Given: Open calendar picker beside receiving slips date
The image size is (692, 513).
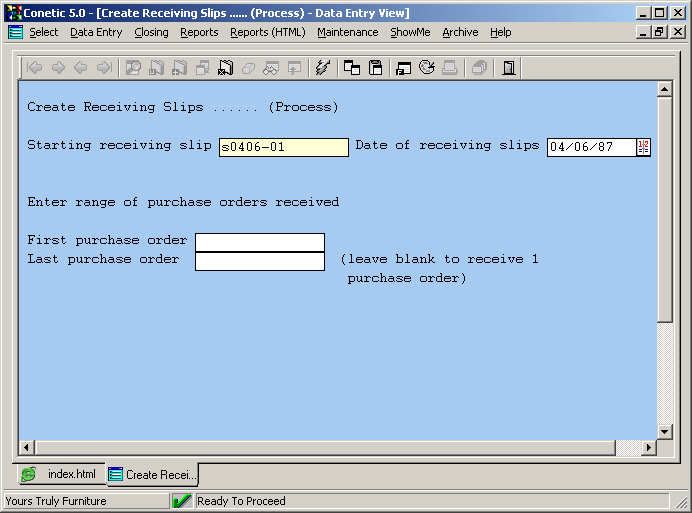Looking at the screenshot, I should click(x=643, y=147).
